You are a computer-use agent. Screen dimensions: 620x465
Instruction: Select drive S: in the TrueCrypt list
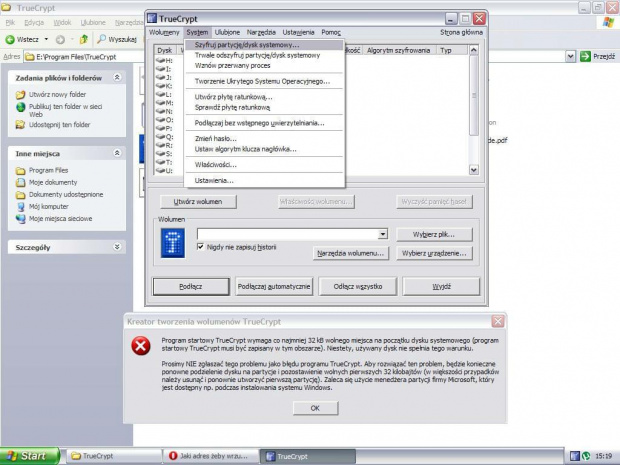[x=164, y=154]
